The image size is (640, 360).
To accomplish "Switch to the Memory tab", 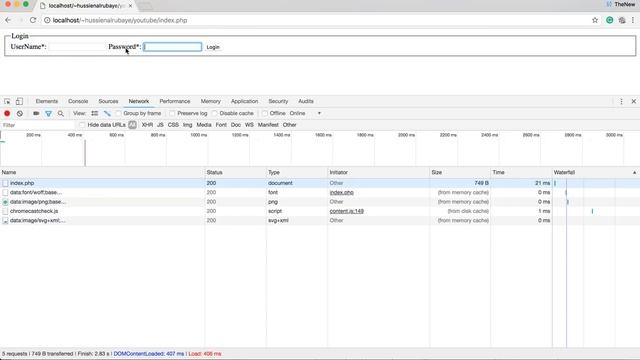I will click(x=211, y=101).
